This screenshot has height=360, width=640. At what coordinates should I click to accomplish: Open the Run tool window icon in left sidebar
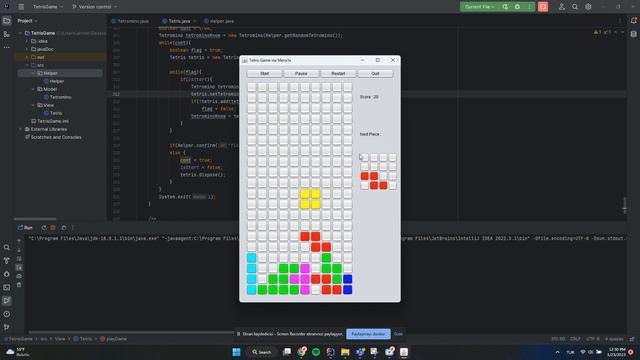7,301
